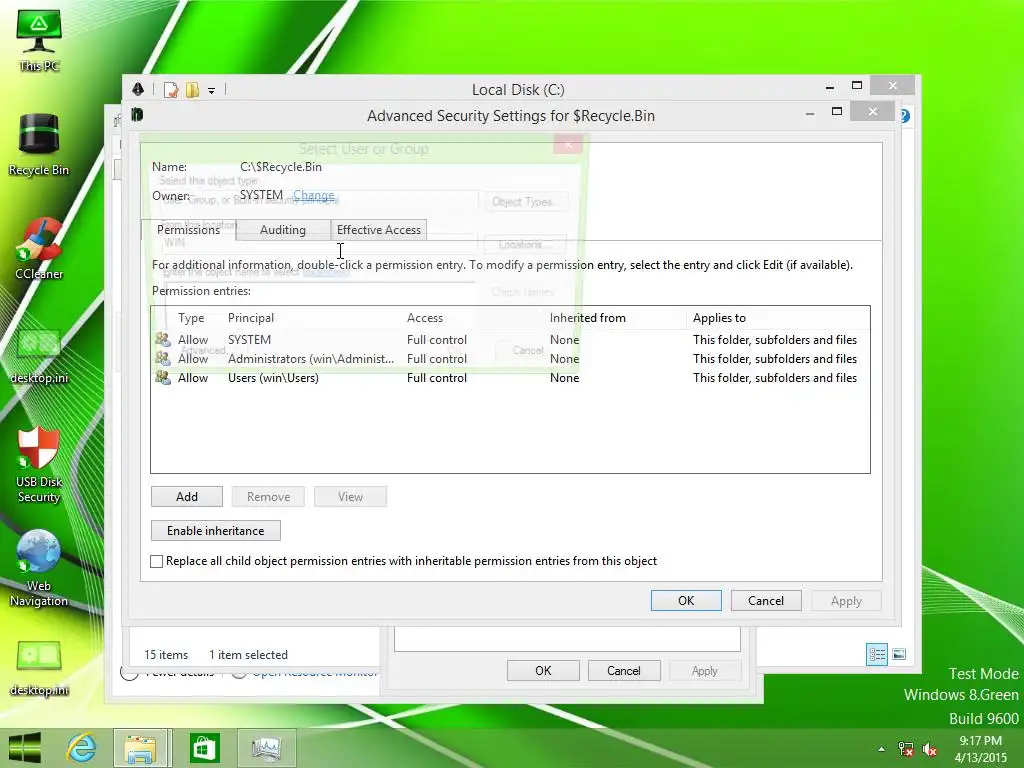Click Advanced Security Settings window icon
The image size is (1024, 768).
pyautogui.click(x=137, y=115)
